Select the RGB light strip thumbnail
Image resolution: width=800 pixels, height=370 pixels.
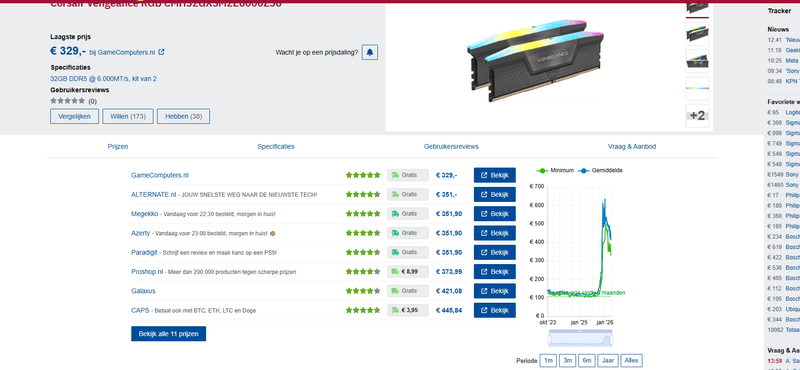pos(697,88)
